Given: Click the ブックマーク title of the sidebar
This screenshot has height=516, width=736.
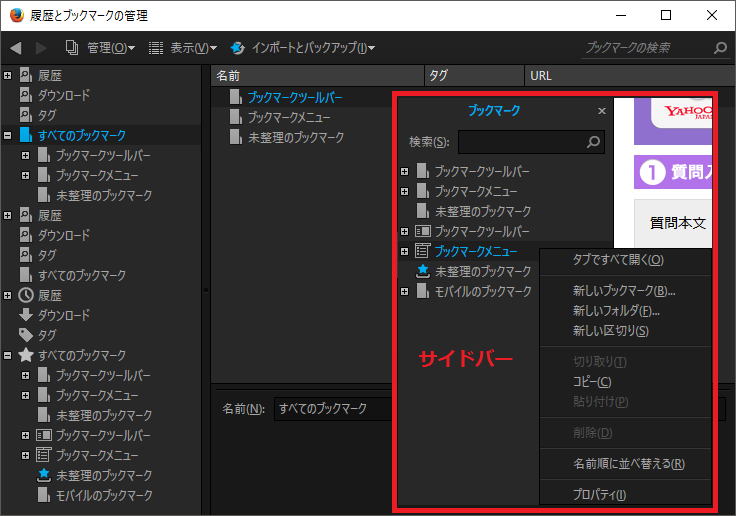Looking at the screenshot, I should coord(494,110).
